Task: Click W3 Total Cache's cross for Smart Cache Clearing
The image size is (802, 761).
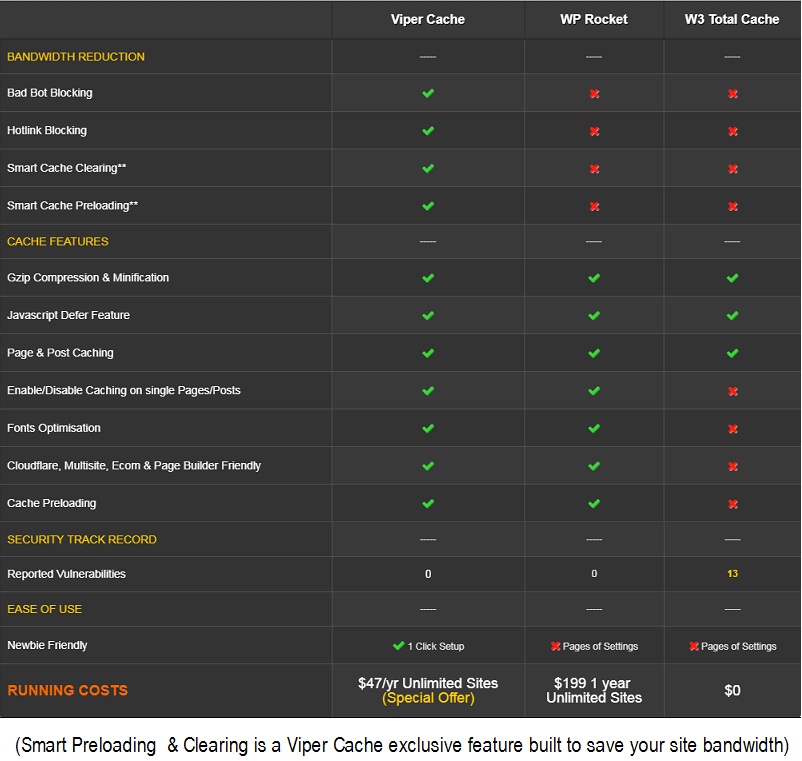Action: pyautogui.click(x=733, y=169)
